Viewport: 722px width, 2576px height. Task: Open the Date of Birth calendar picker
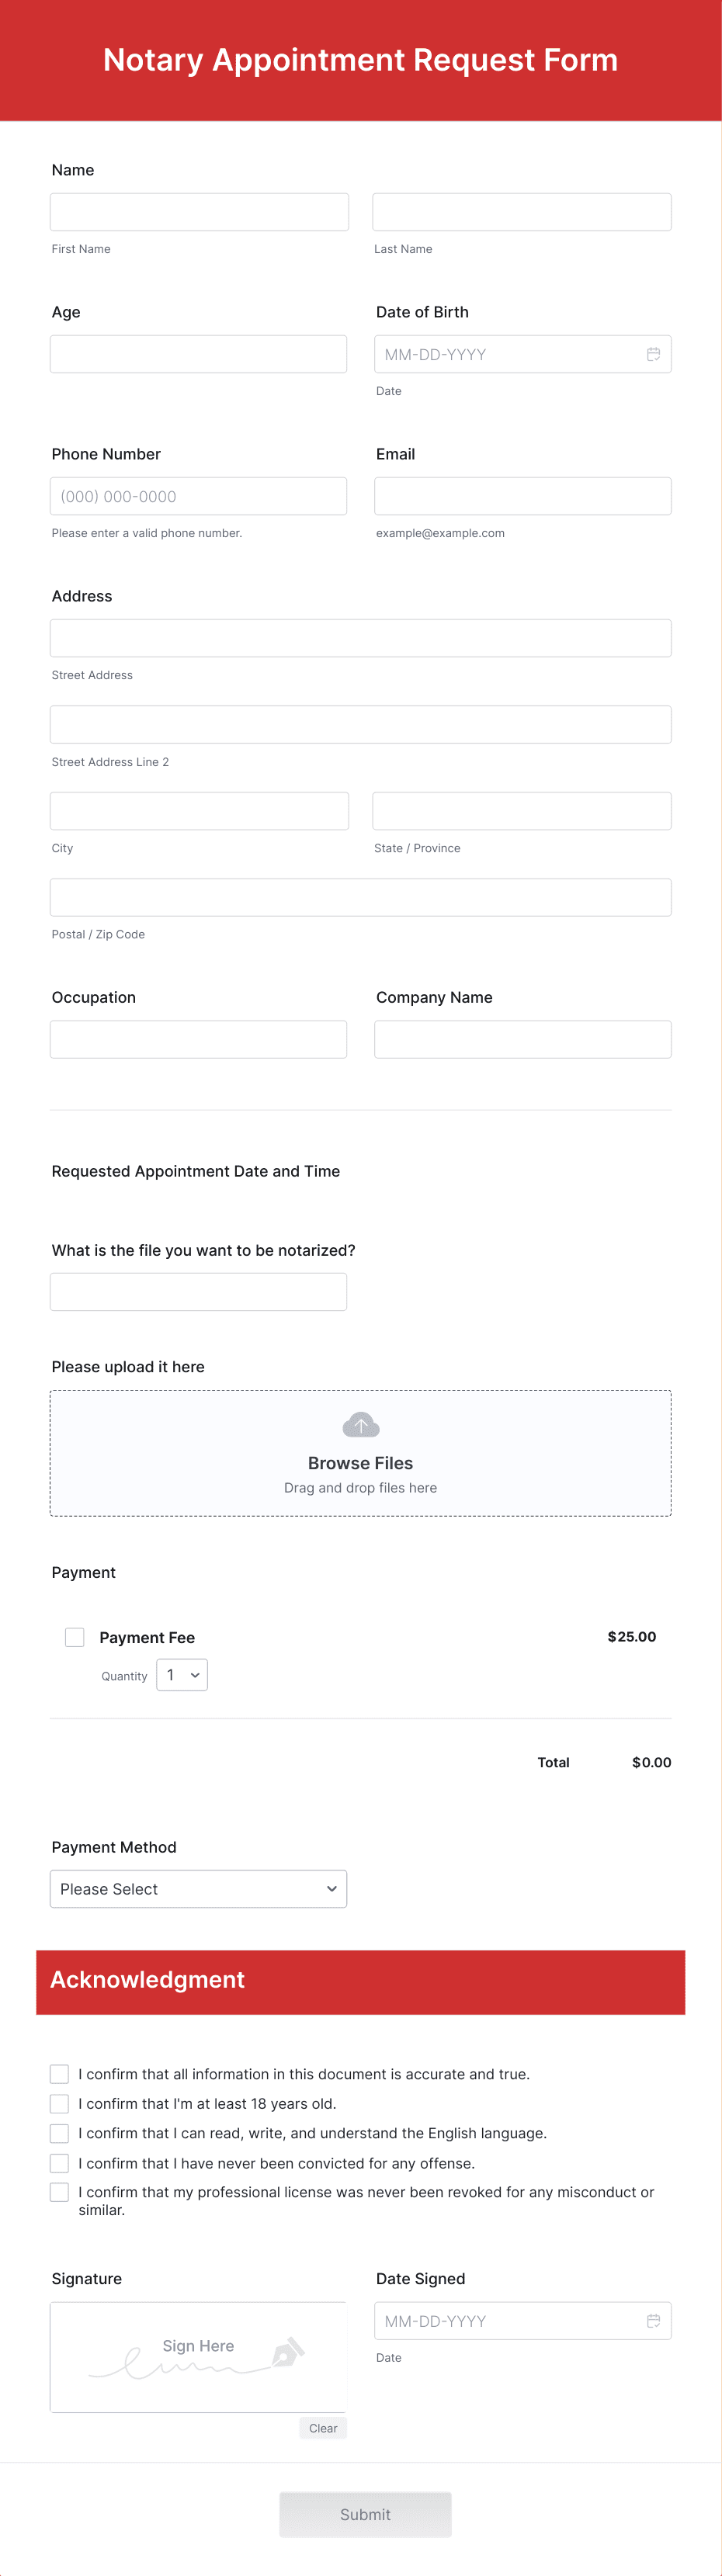coord(653,353)
